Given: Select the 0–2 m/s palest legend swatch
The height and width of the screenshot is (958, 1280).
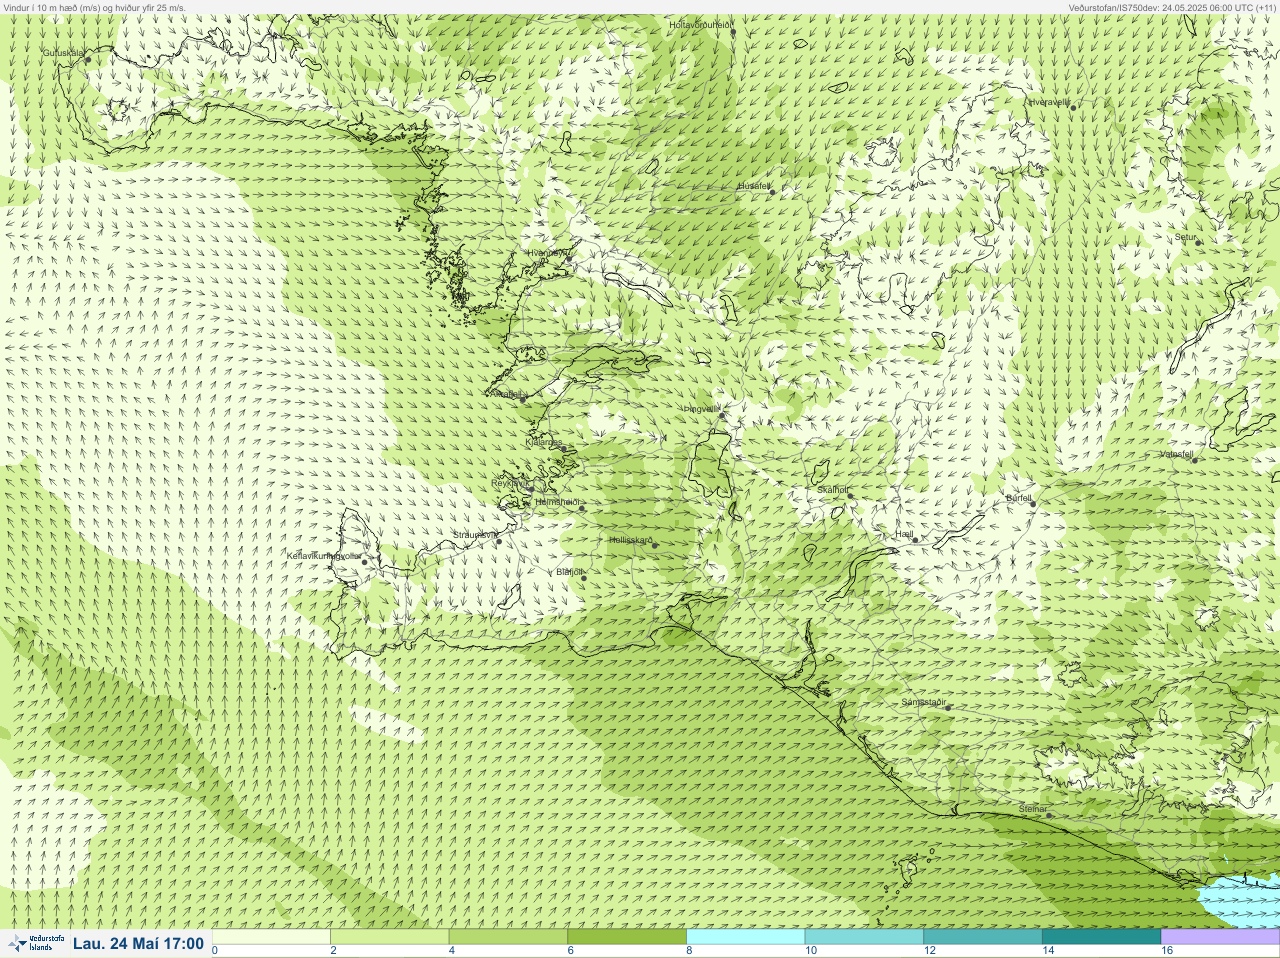Looking at the screenshot, I should pyautogui.click(x=272, y=937).
